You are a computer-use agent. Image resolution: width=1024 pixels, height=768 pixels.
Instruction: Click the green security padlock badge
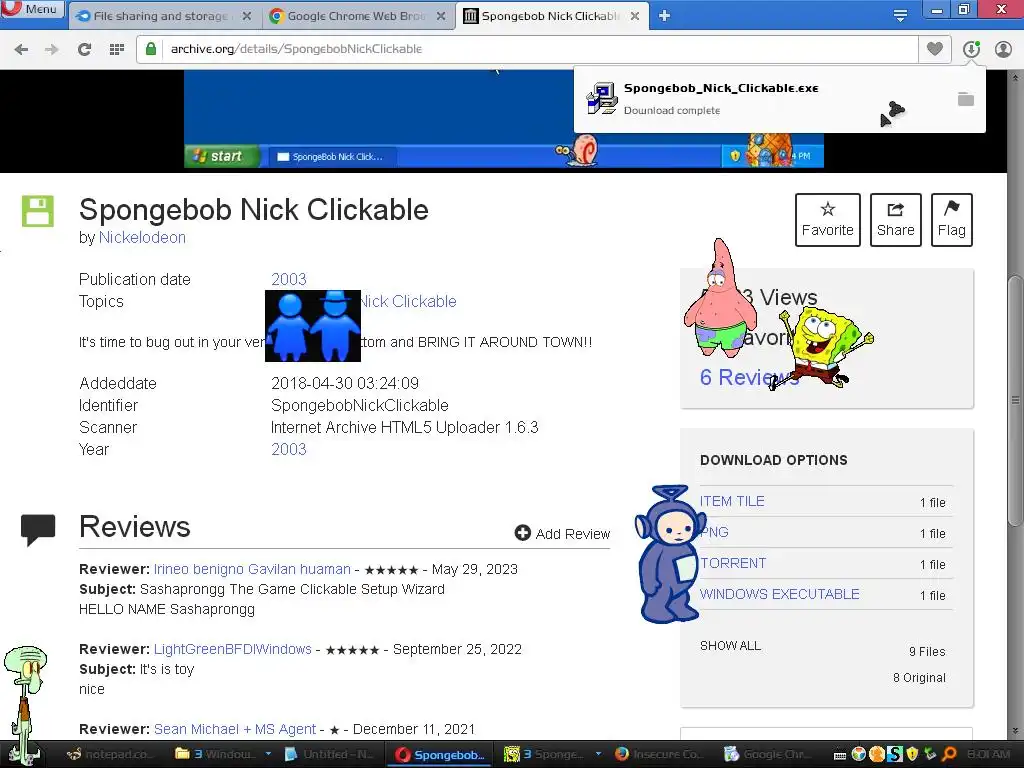point(151,49)
